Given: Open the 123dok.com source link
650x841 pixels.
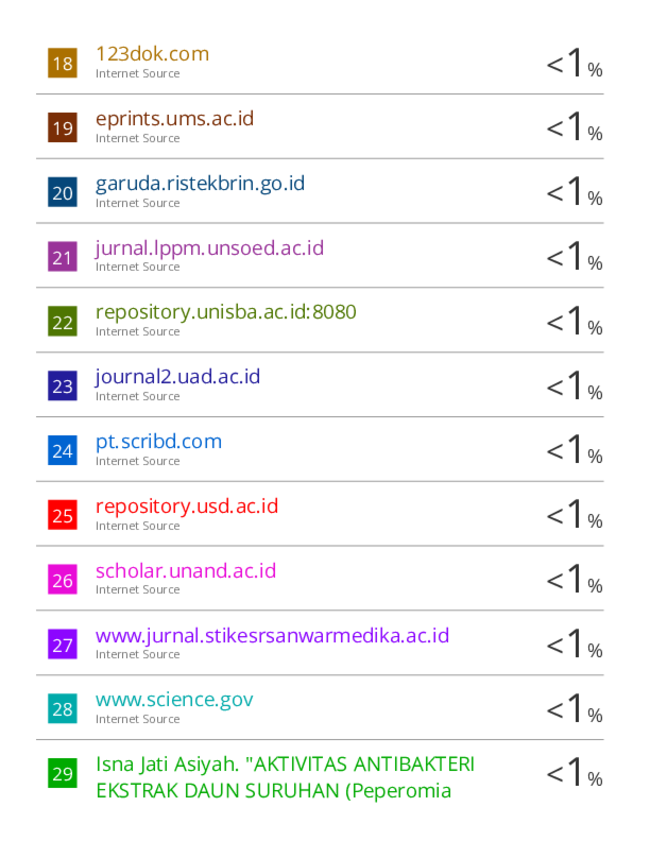Looking at the screenshot, I should (152, 54).
